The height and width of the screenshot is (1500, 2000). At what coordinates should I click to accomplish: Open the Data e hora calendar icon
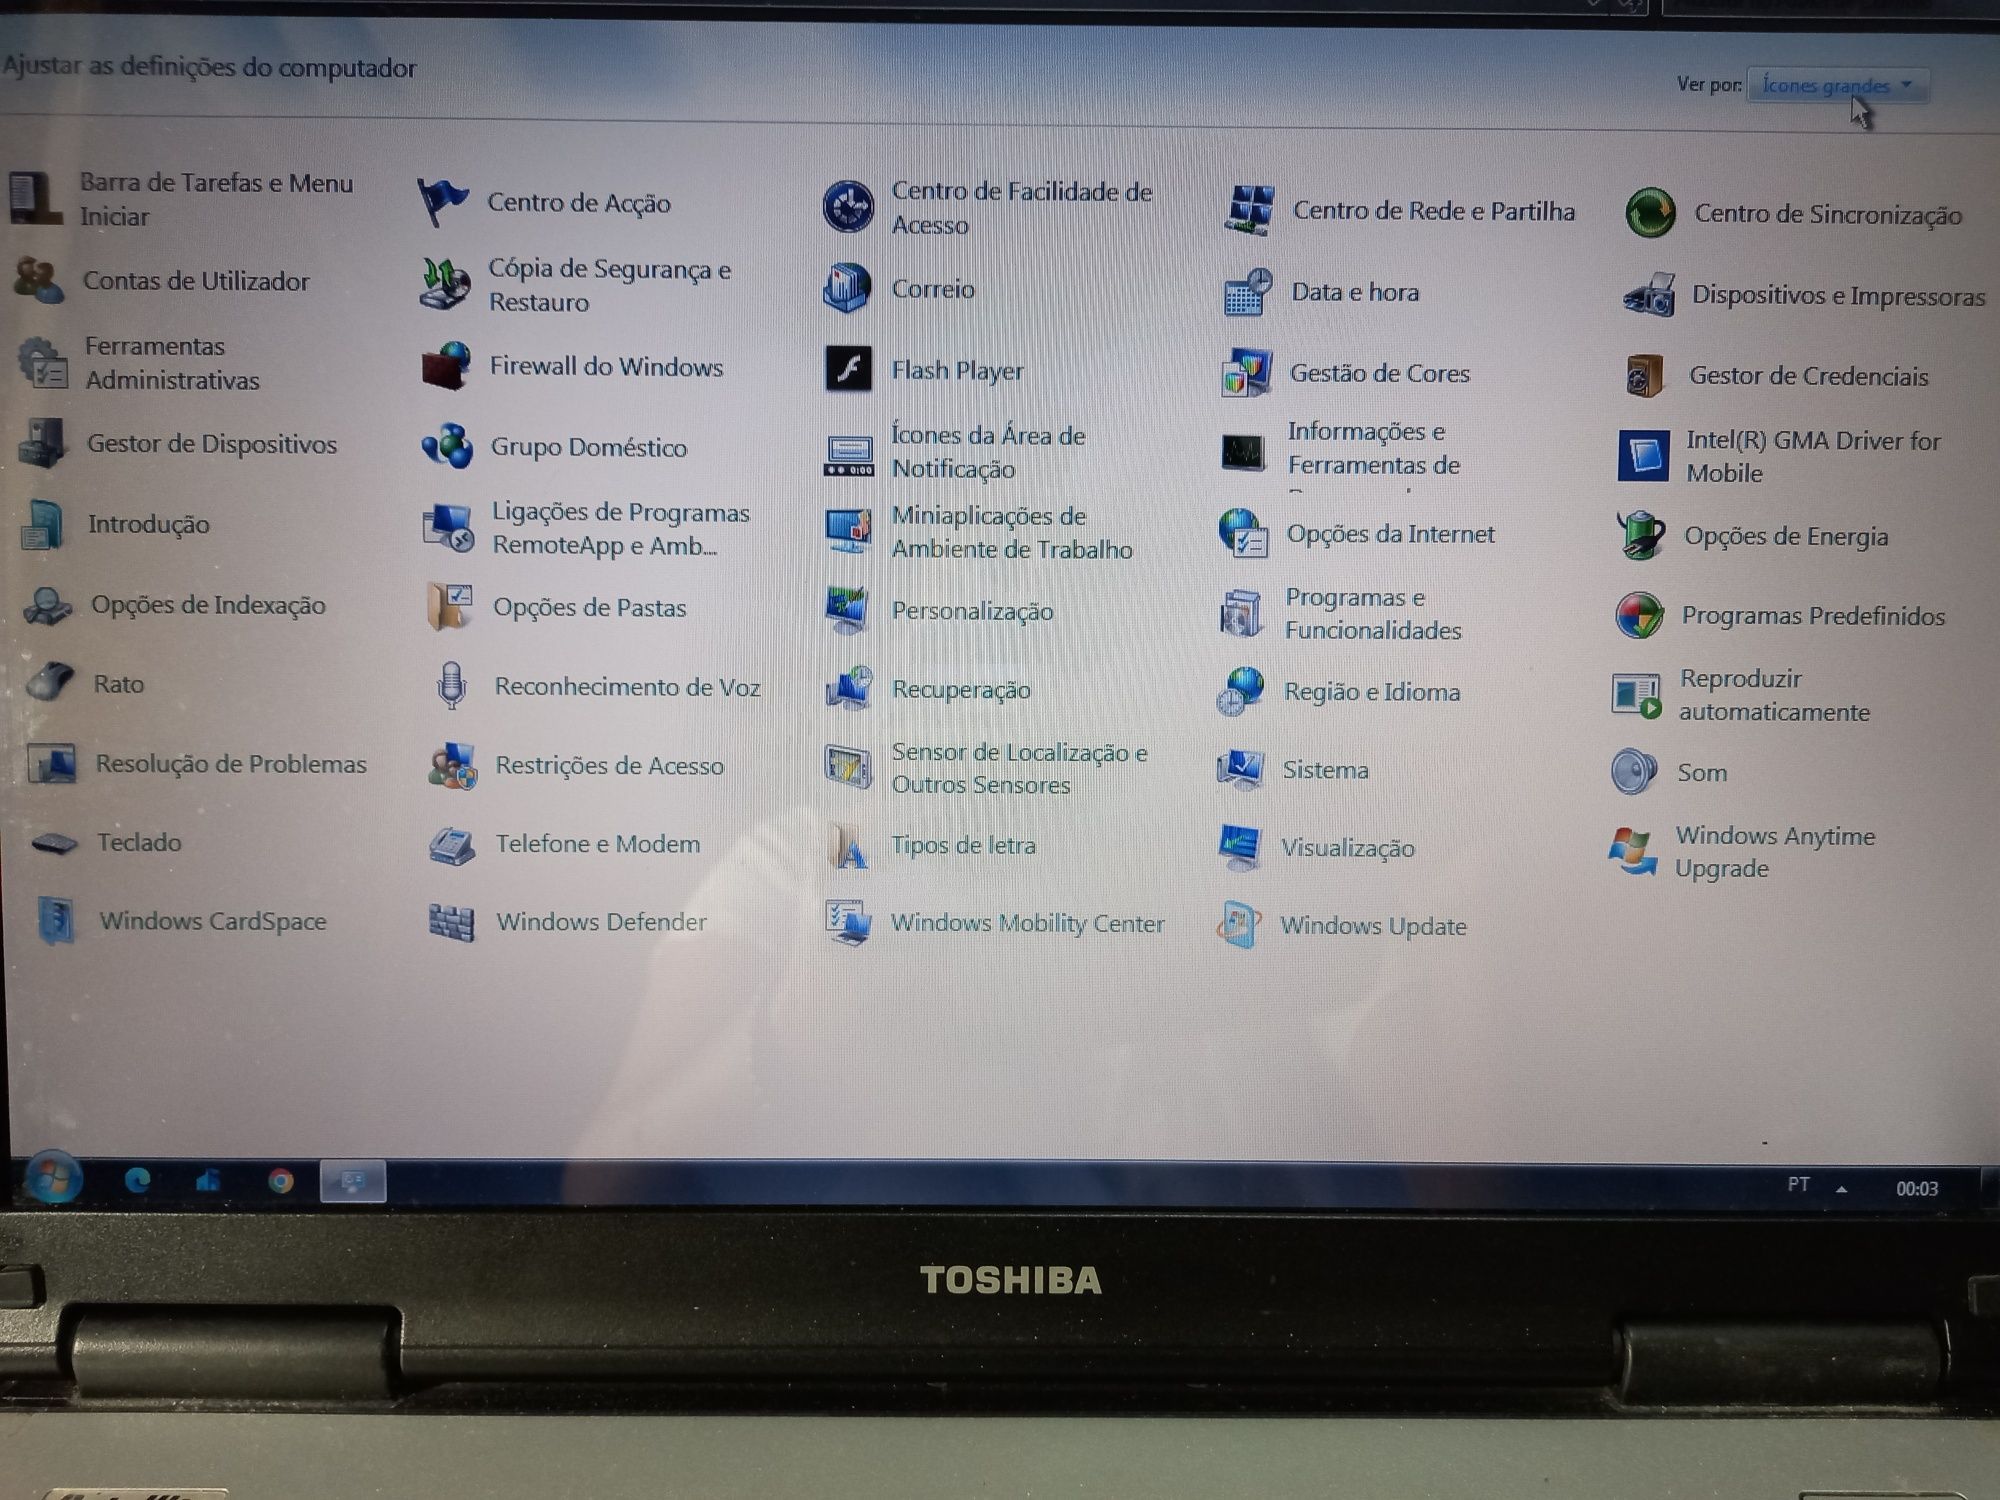click(x=1247, y=292)
